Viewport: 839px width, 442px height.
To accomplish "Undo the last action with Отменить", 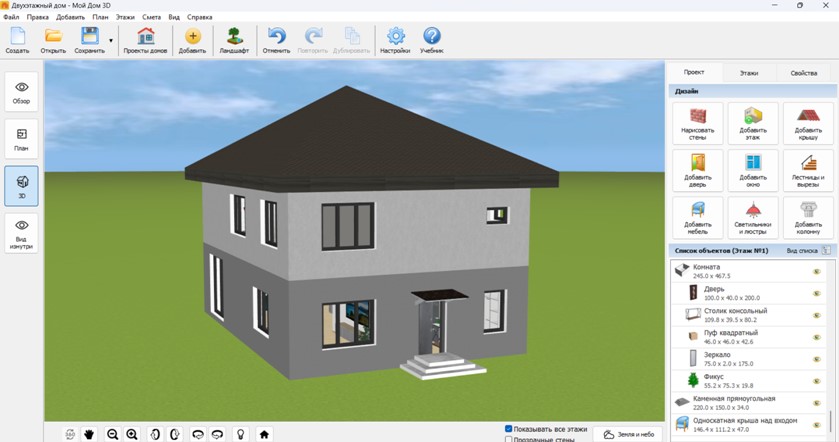I will pyautogui.click(x=276, y=40).
